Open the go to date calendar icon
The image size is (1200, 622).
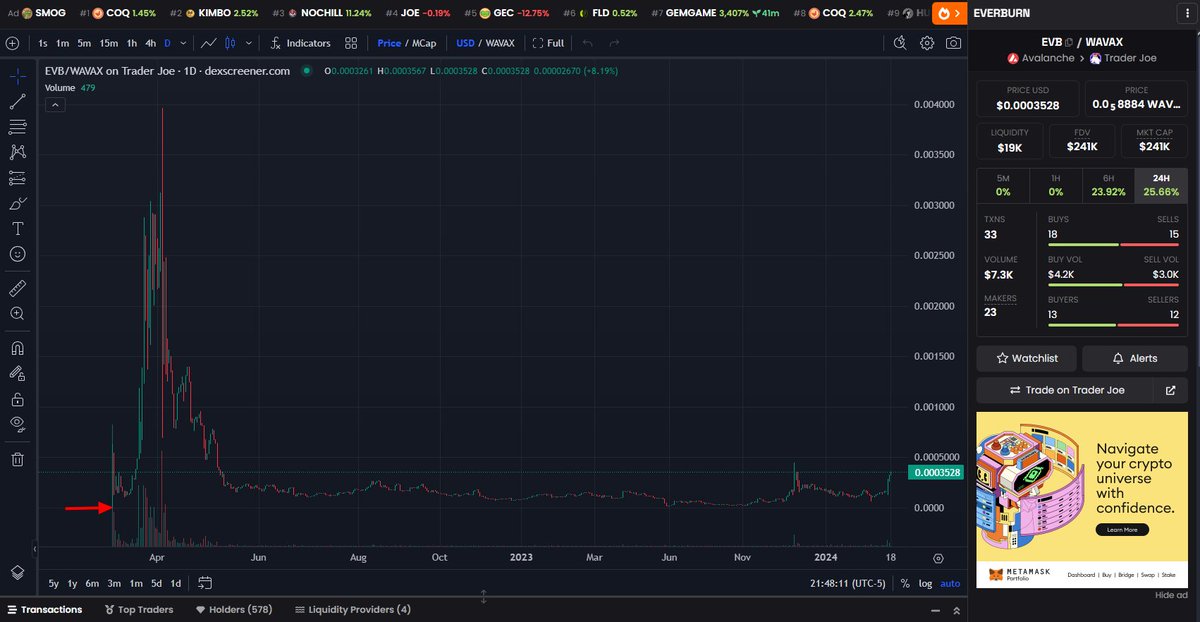pyautogui.click(x=205, y=583)
